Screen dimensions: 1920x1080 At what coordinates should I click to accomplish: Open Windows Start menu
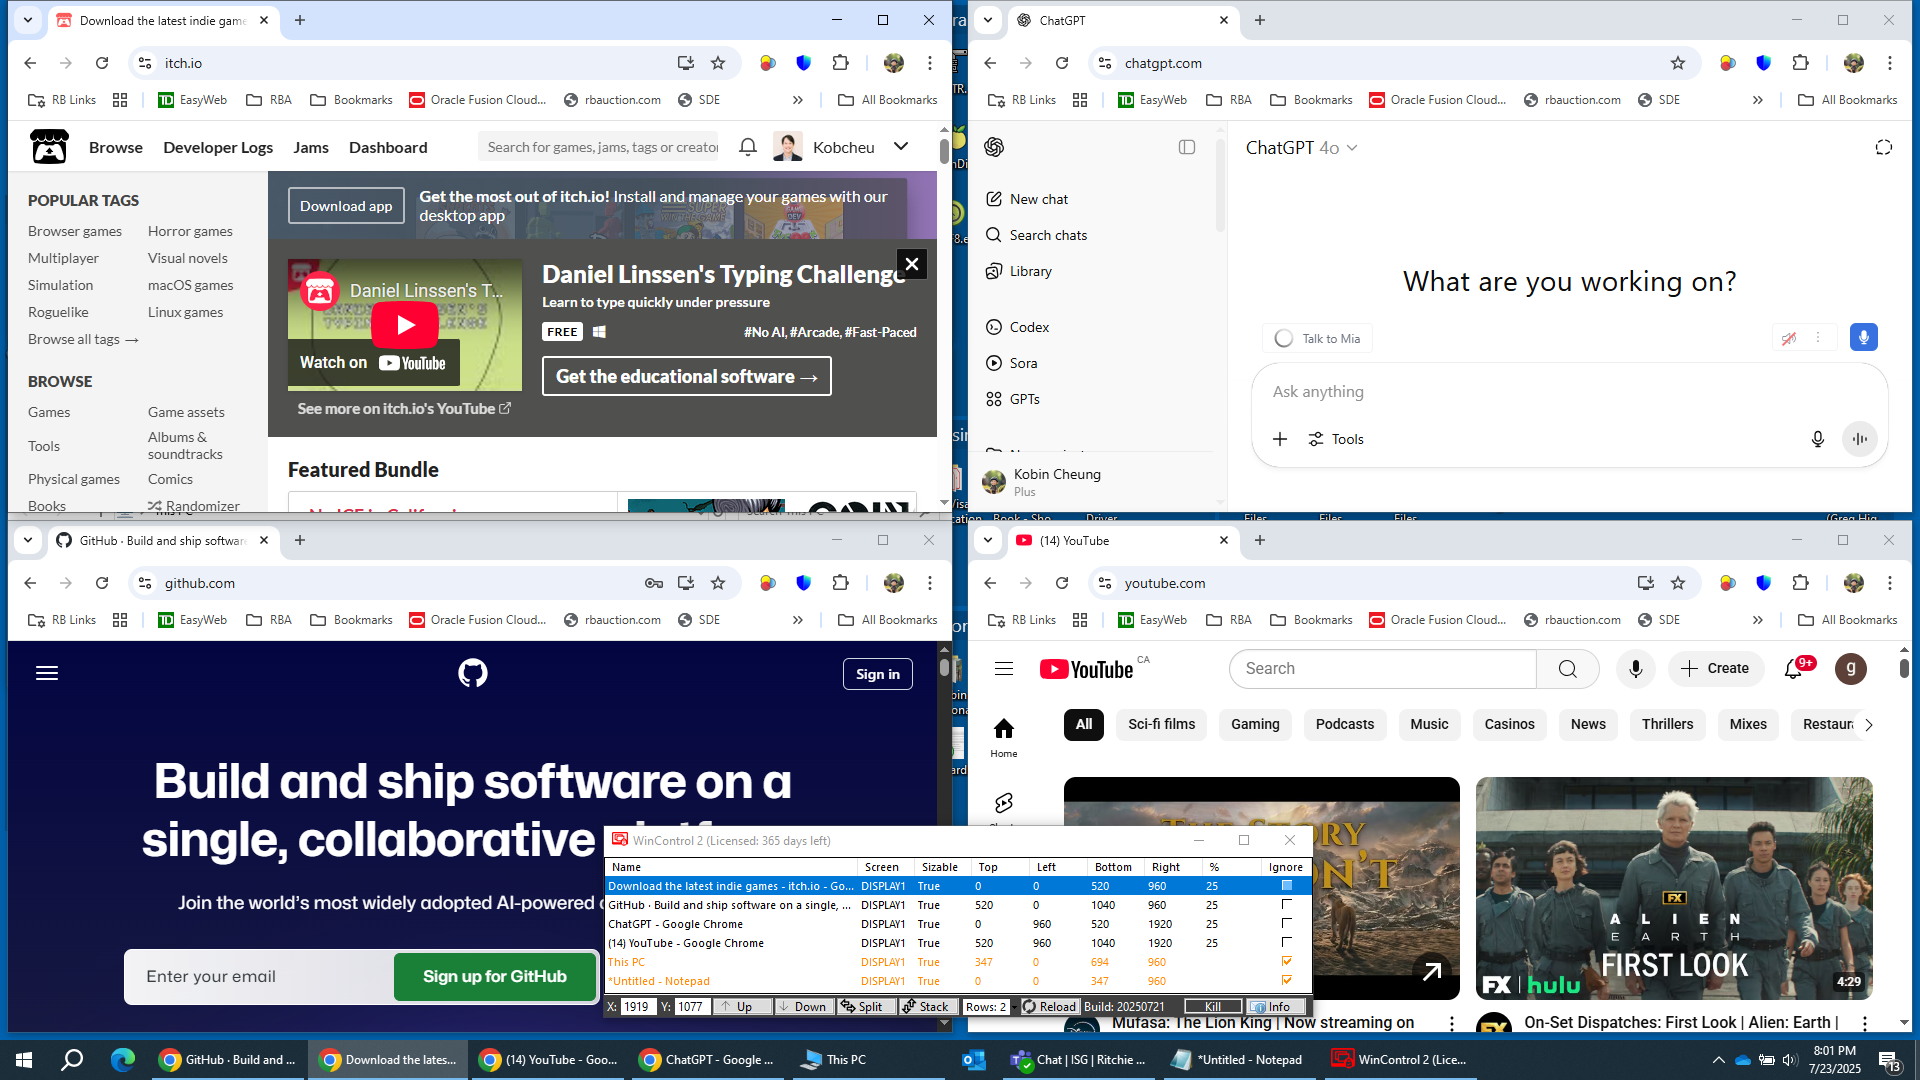coord(24,1060)
